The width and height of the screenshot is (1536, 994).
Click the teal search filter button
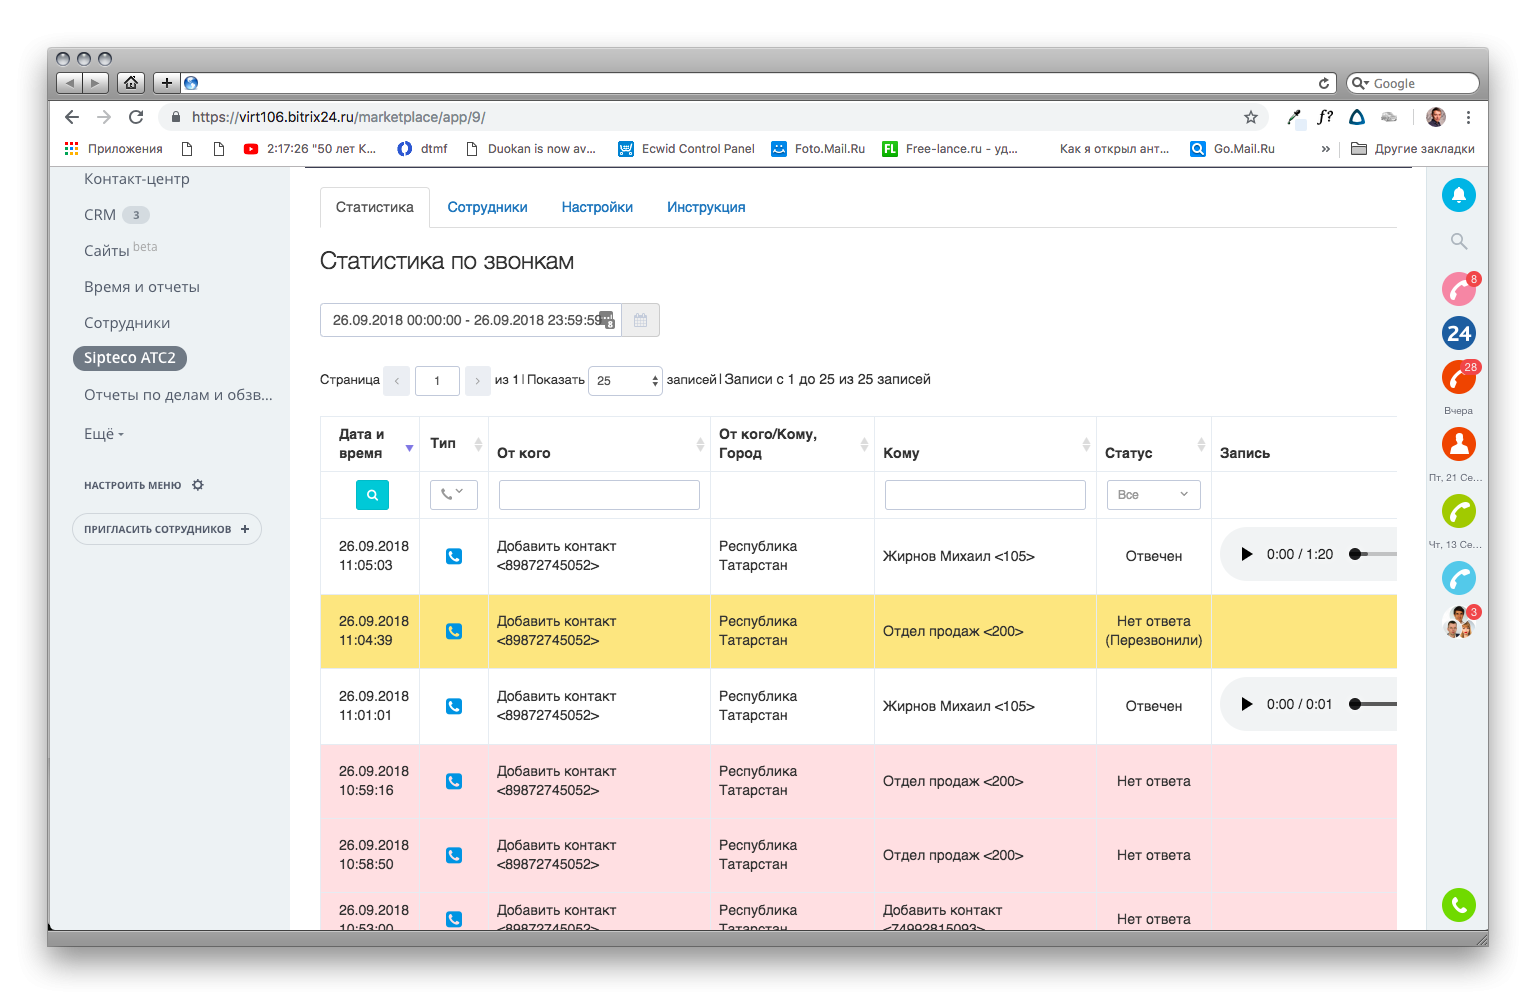[x=372, y=495]
